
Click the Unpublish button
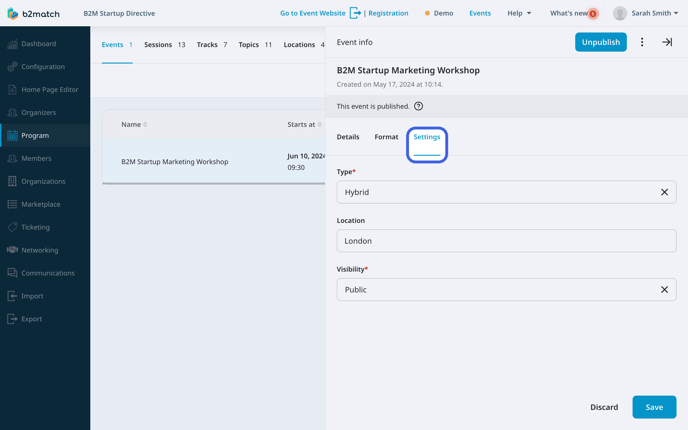(x=601, y=42)
